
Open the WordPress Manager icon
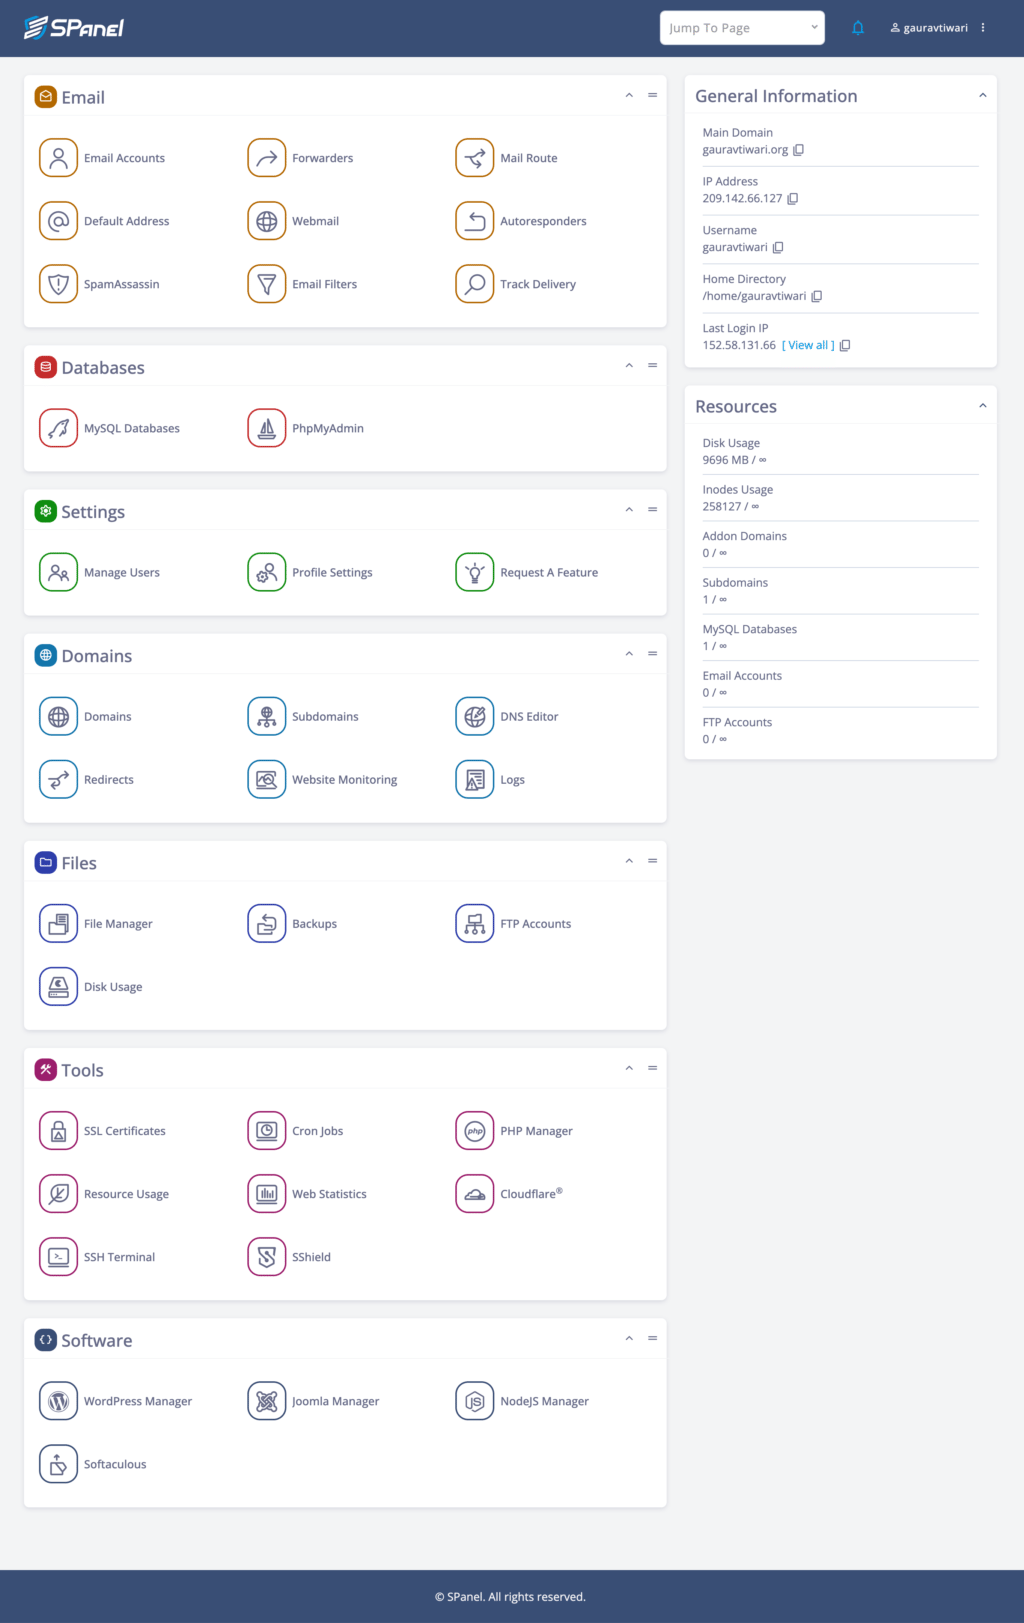(58, 1401)
